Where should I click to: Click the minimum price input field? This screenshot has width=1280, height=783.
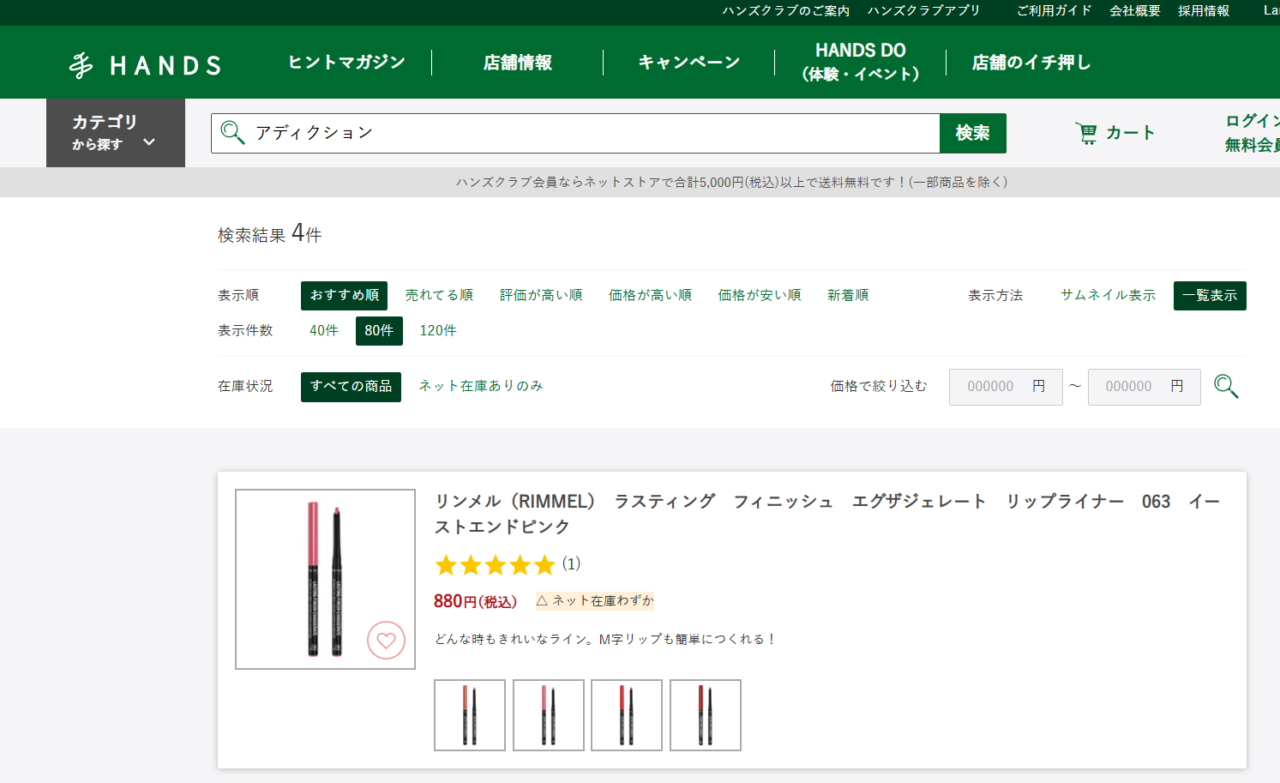1006,387
